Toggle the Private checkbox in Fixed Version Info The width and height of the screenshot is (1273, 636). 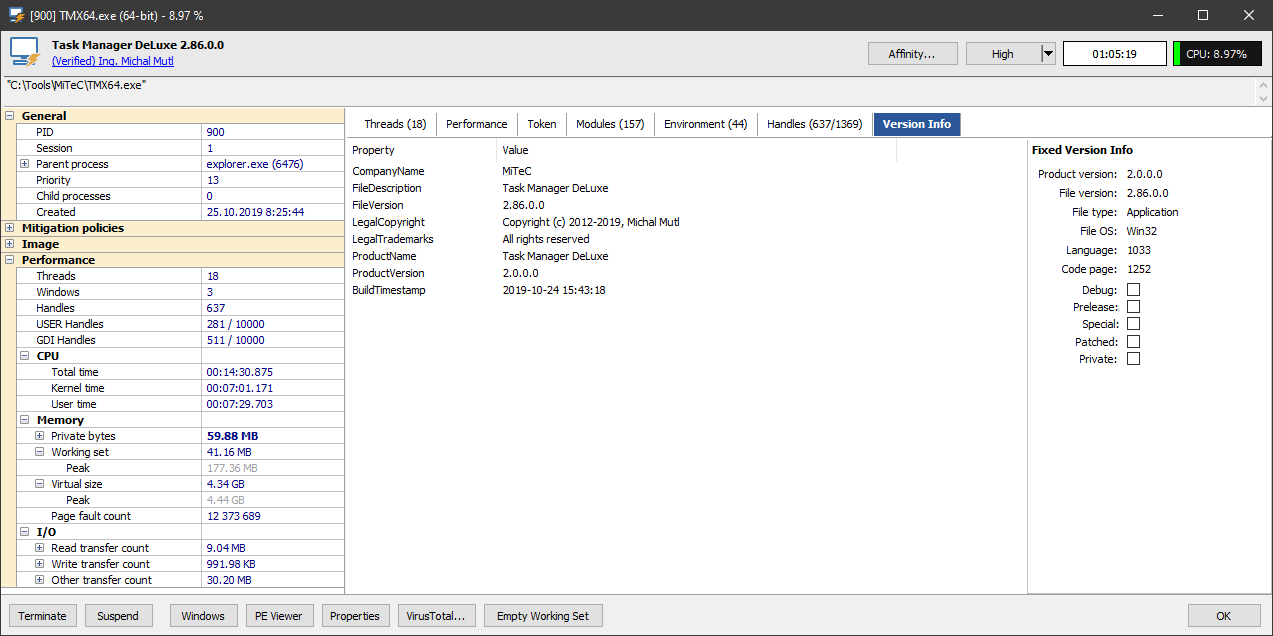(1133, 359)
